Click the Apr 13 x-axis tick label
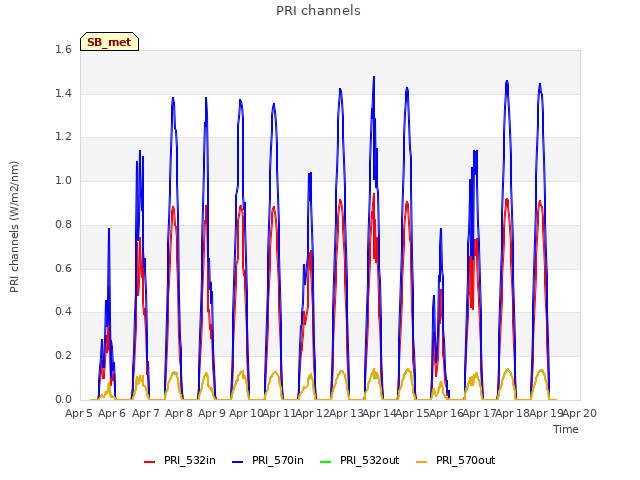 (x=346, y=413)
